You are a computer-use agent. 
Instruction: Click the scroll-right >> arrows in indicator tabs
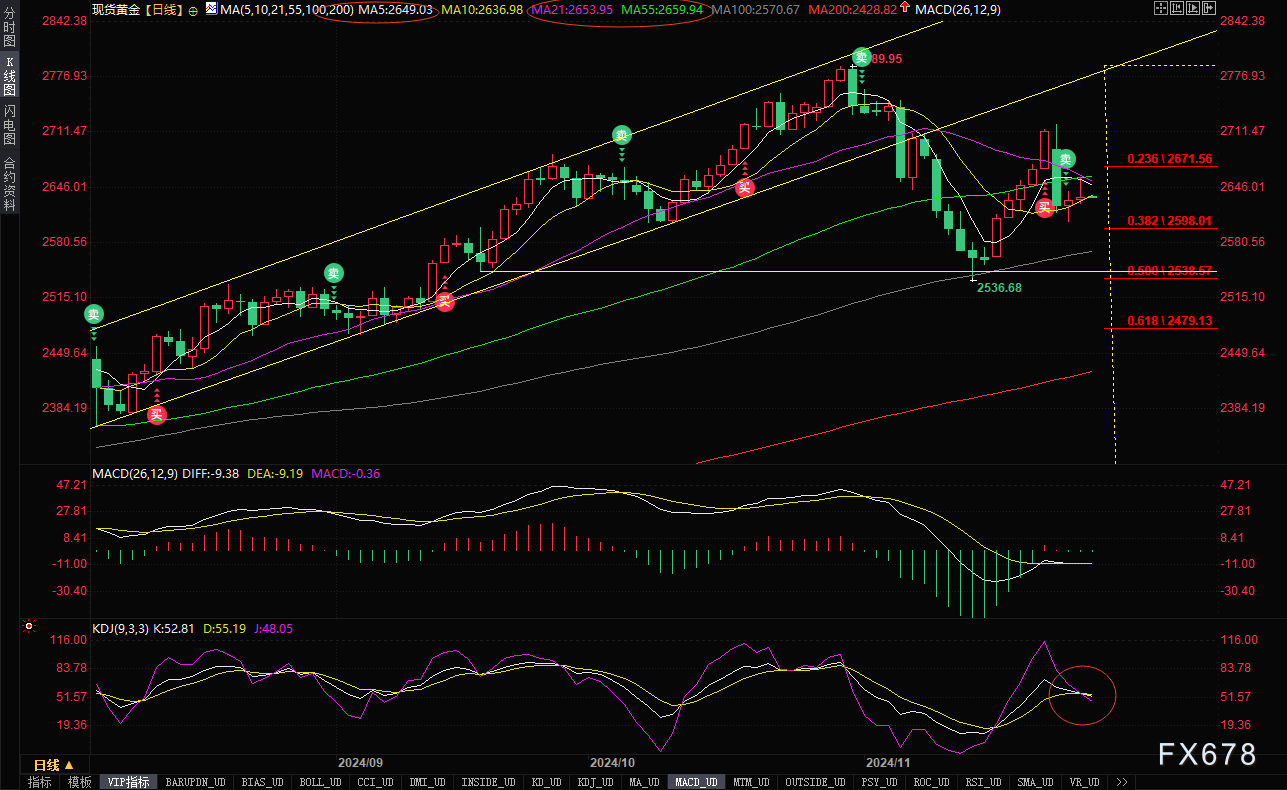click(x=1122, y=782)
